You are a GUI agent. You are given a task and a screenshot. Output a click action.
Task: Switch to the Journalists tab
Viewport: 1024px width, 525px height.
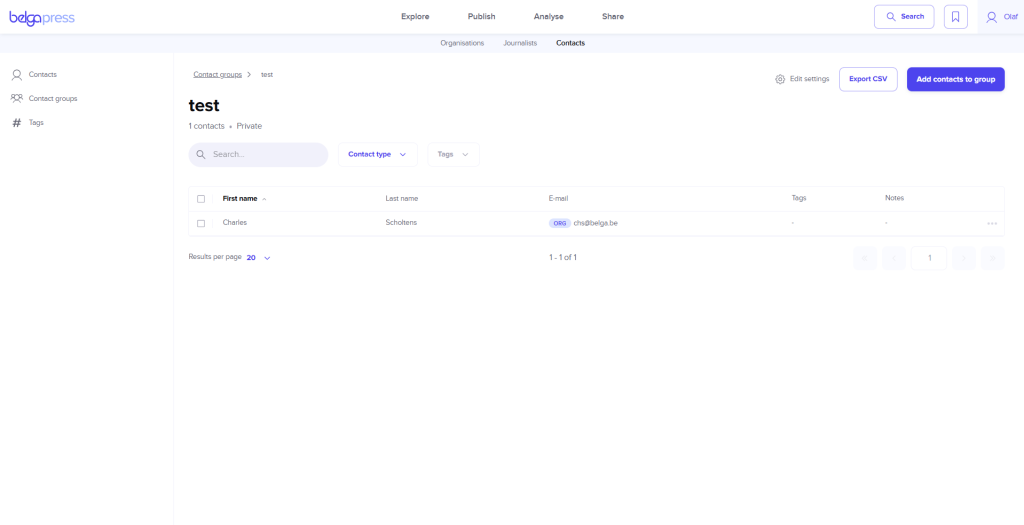[520, 43]
